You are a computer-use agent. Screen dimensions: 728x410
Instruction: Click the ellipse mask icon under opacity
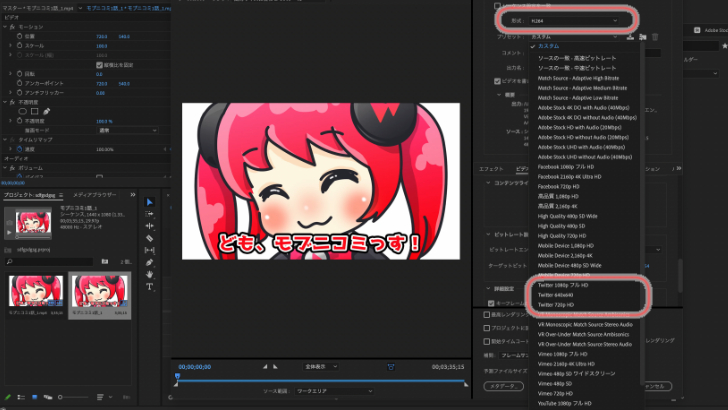tap(22, 111)
